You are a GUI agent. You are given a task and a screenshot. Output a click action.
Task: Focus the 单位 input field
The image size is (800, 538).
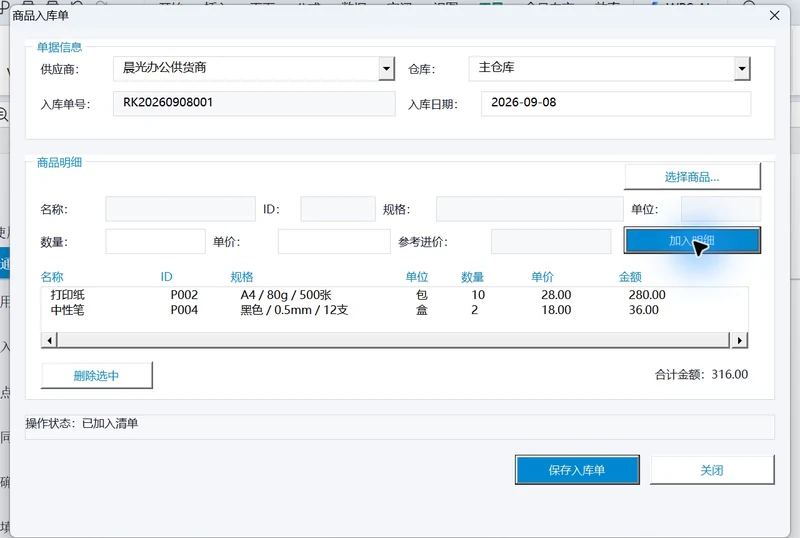(x=720, y=209)
